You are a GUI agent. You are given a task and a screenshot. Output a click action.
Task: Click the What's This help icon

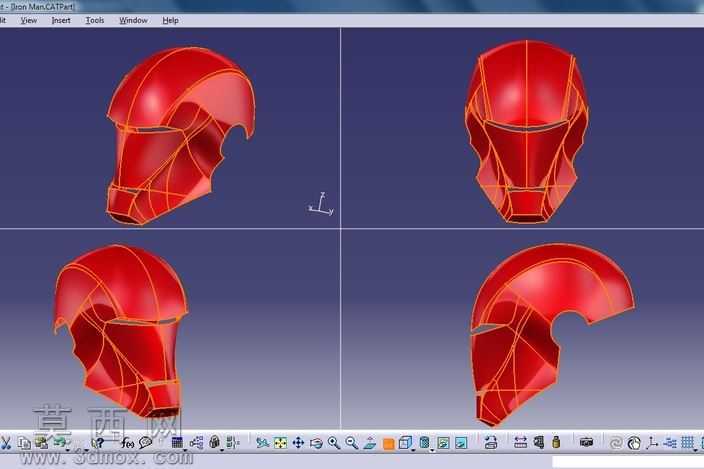click(98, 443)
